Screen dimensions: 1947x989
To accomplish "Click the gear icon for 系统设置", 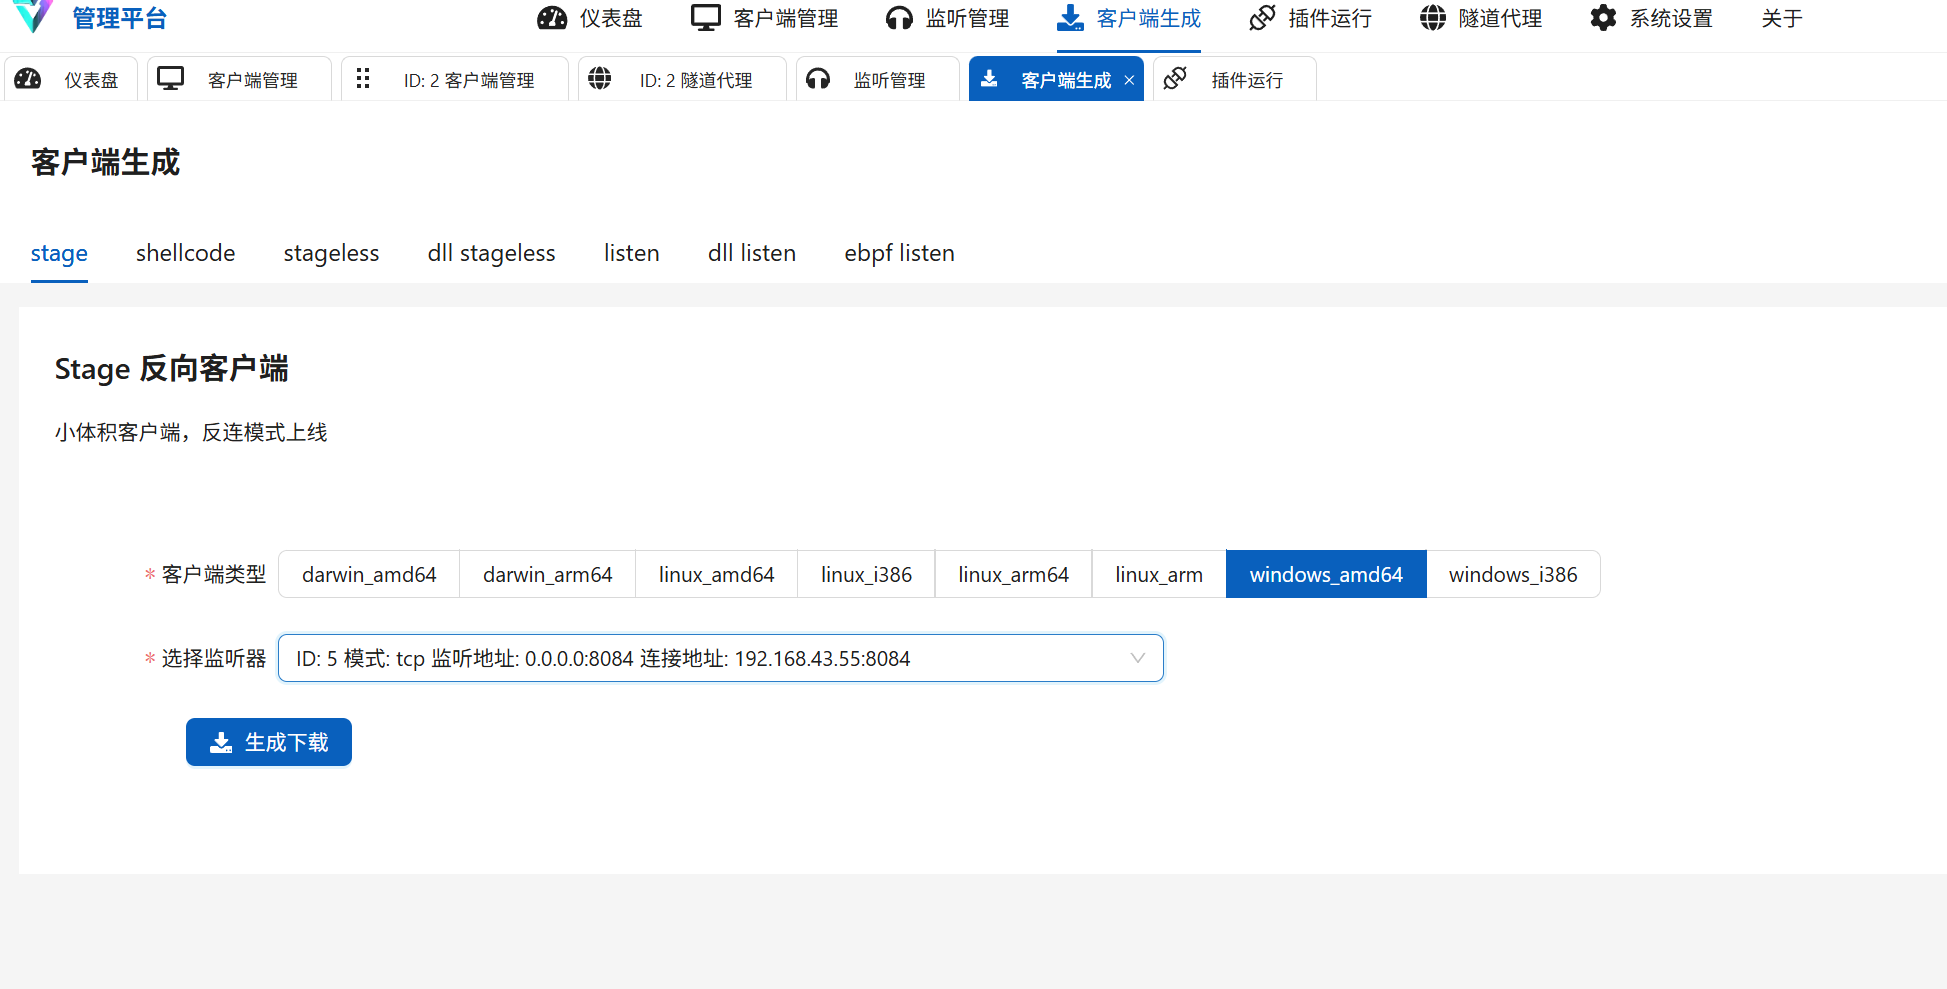I will click(x=1603, y=18).
